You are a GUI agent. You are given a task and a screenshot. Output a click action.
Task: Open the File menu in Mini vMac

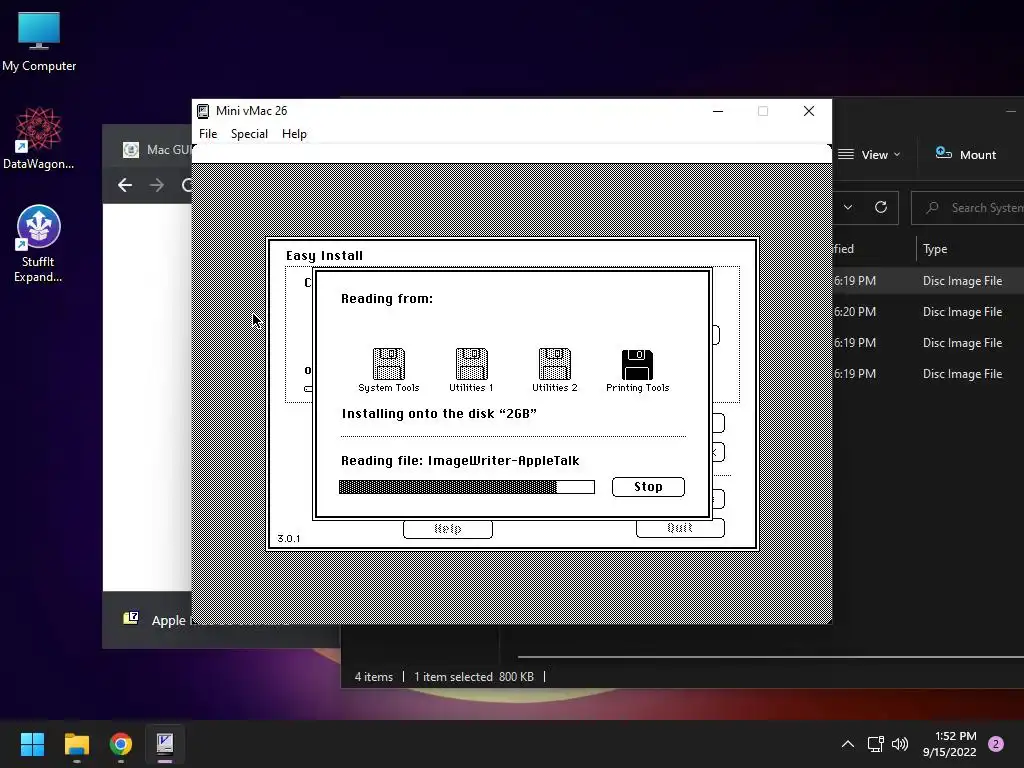(208, 133)
